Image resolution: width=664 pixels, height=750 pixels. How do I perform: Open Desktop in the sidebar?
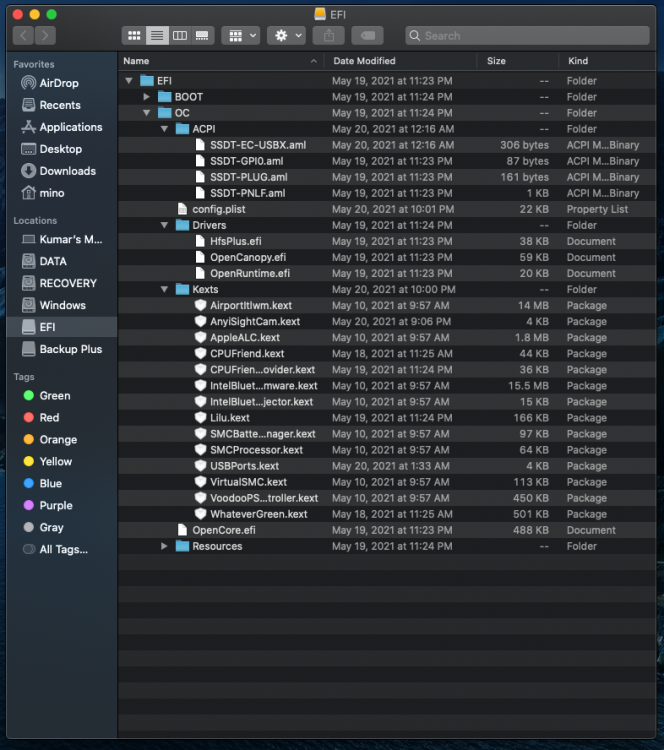point(62,149)
